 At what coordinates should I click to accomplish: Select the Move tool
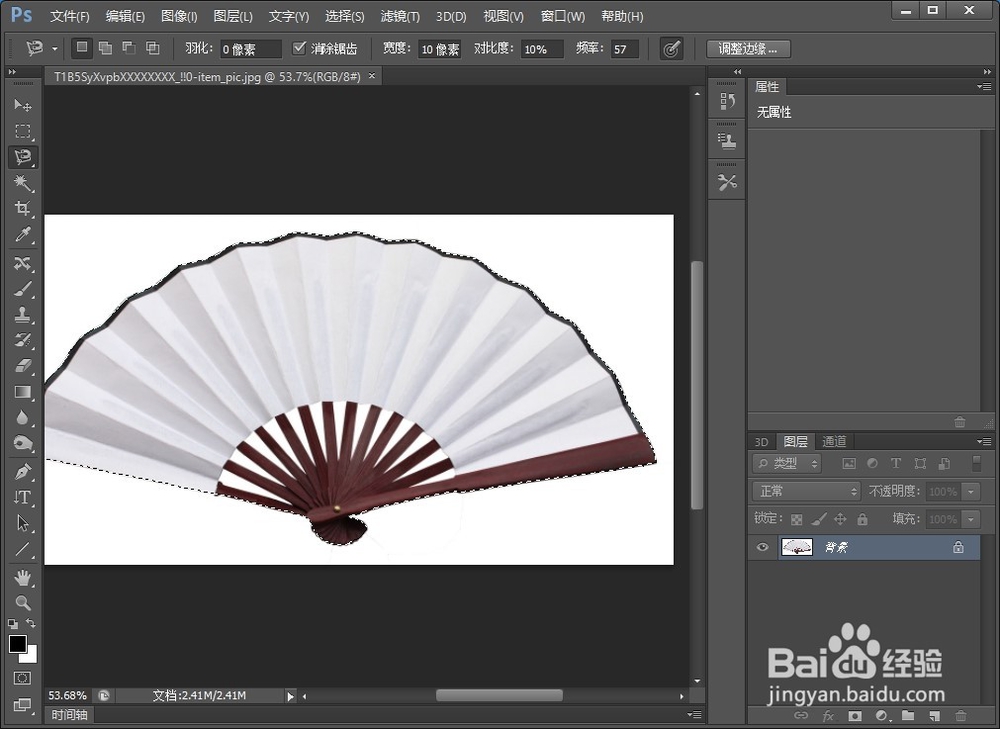click(x=23, y=105)
